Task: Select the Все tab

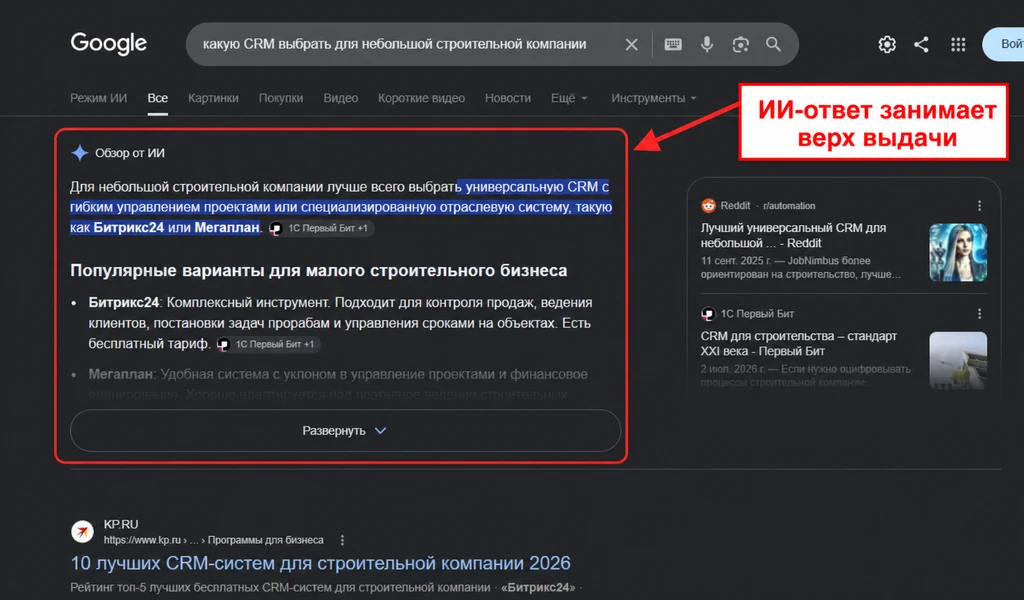Action: (157, 98)
